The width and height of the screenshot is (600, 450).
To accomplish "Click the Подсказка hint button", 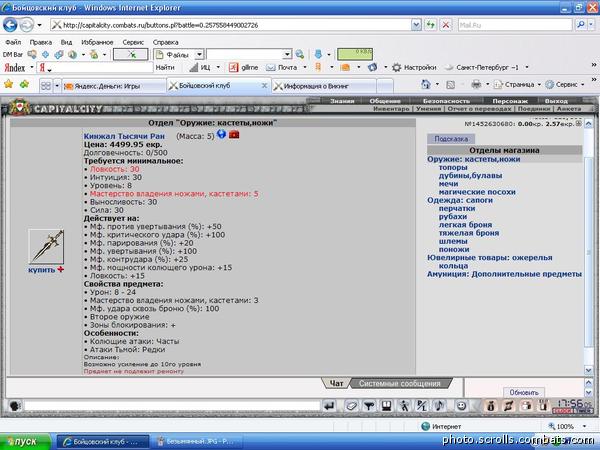I will 451,139.
